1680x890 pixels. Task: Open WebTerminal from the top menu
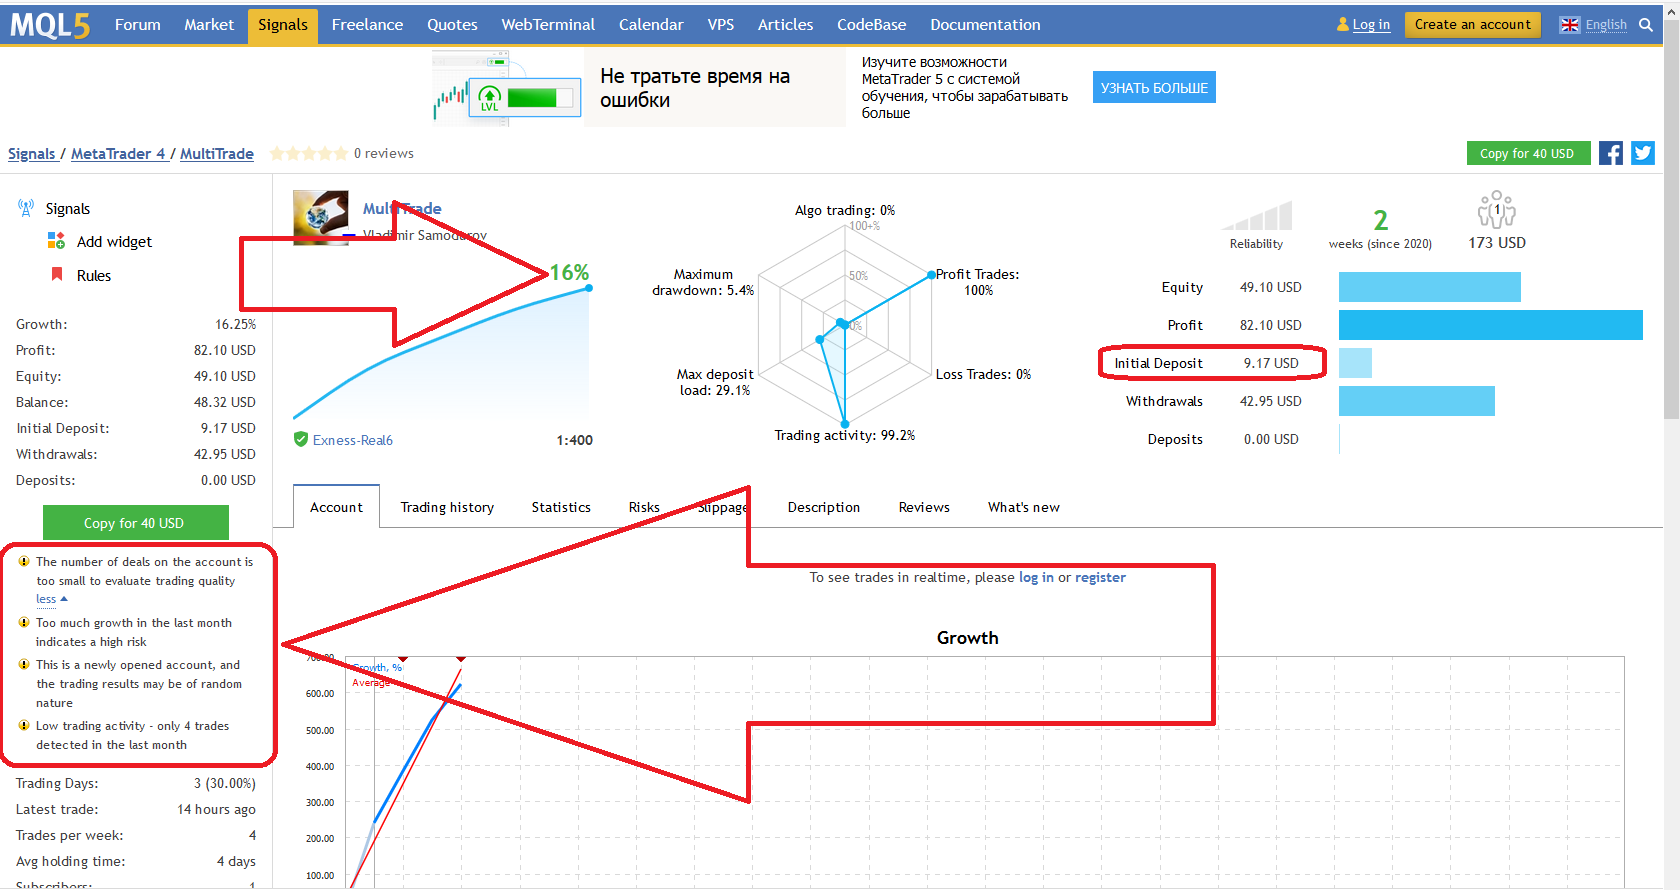pyautogui.click(x=548, y=25)
